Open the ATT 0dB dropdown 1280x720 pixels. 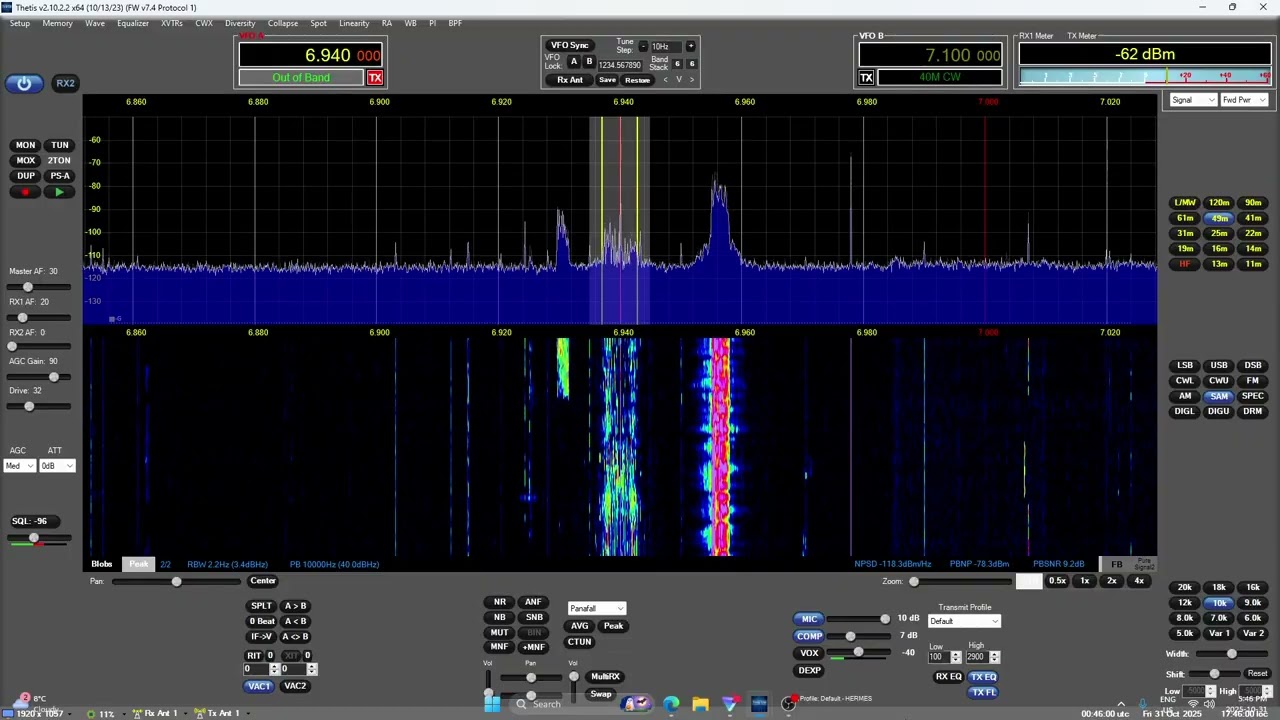[x=57, y=466]
